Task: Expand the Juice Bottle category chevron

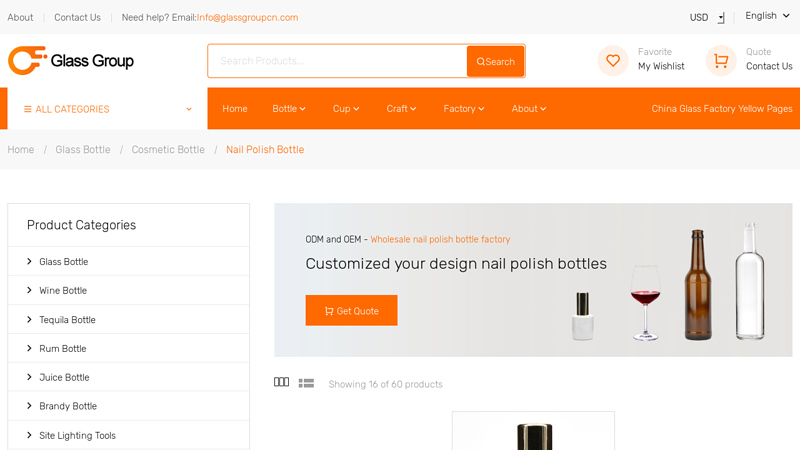Action: [x=29, y=377]
